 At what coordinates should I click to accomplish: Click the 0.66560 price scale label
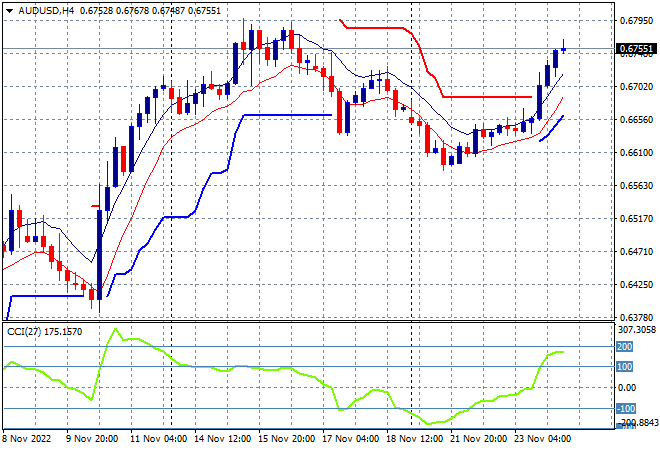point(637,120)
